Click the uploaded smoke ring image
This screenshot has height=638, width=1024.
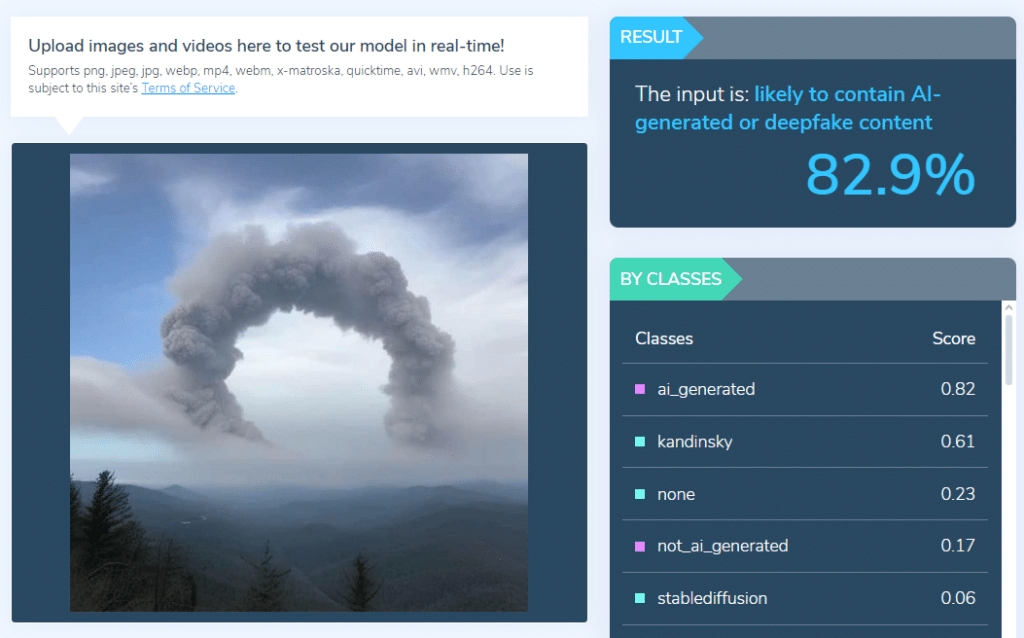[299, 383]
